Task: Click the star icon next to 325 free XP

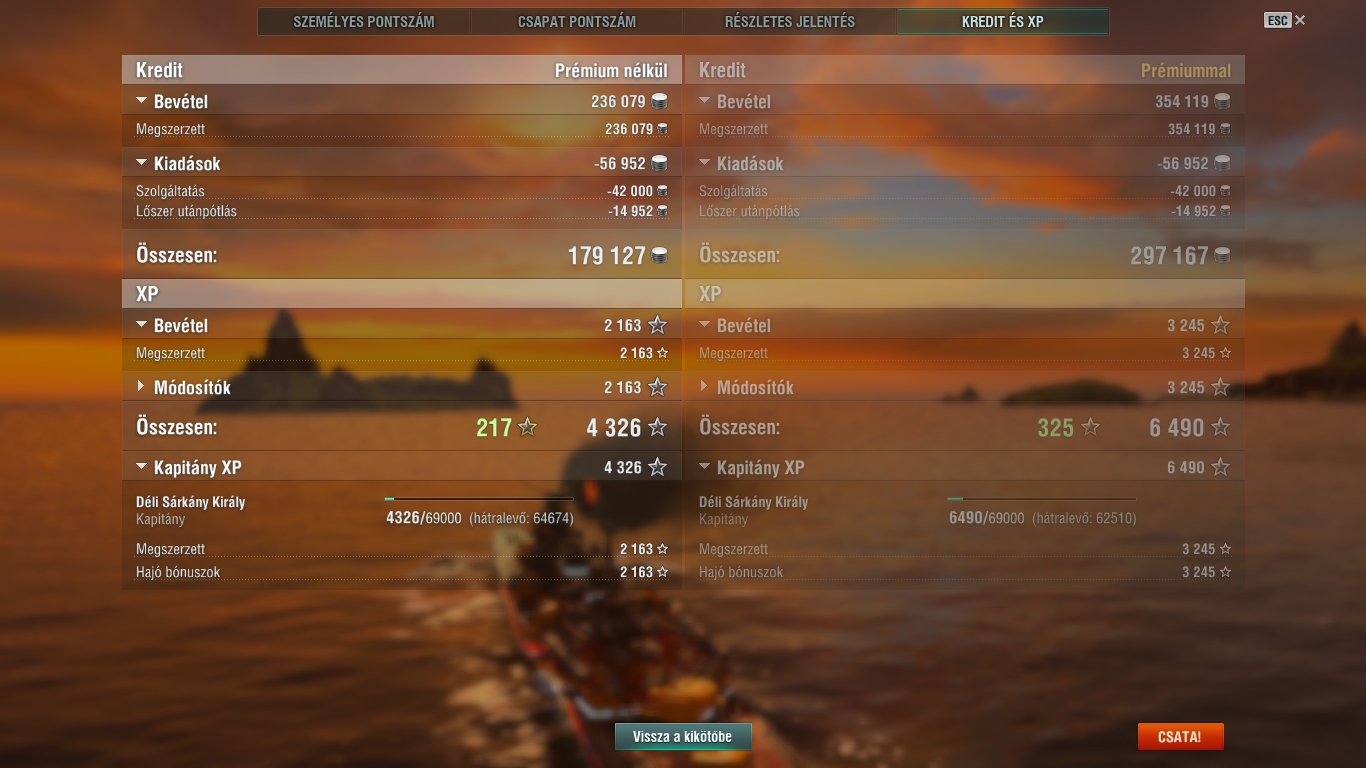Action: (x=1090, y=428)
